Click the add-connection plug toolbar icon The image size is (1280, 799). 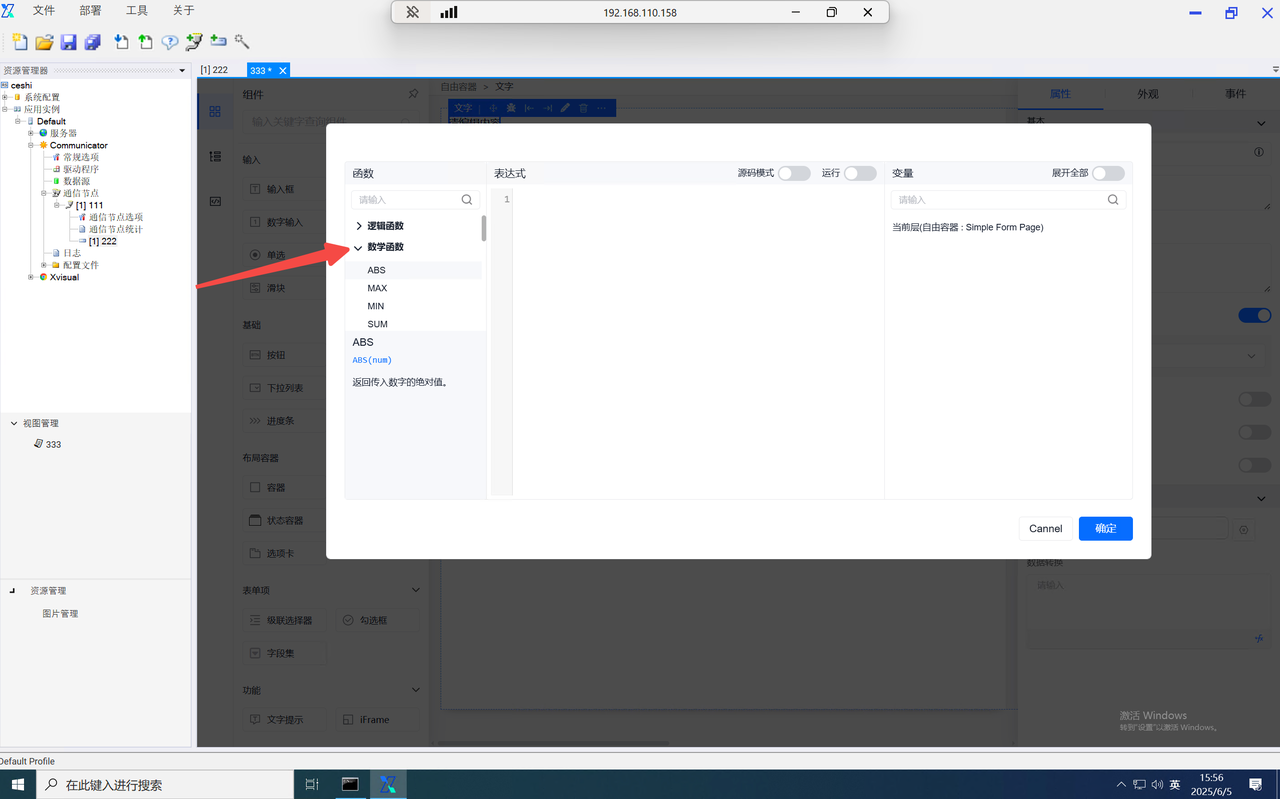coord(194,42)
